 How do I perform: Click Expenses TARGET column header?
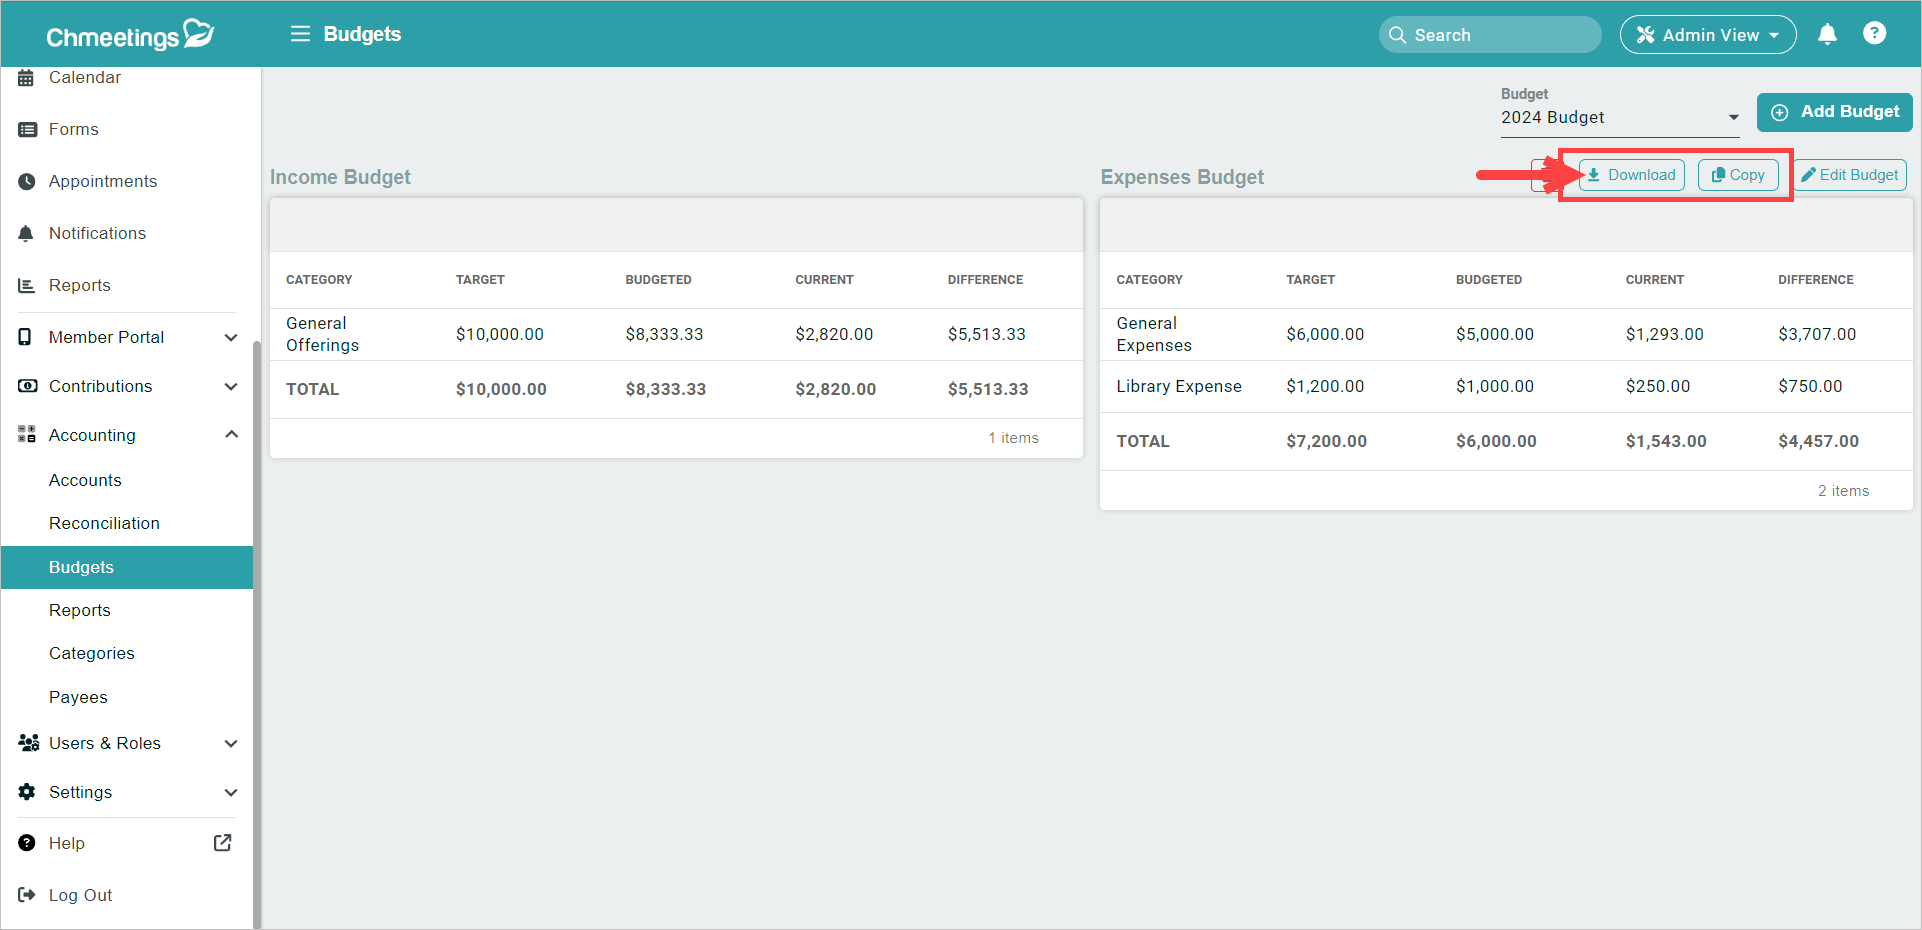(x=1310, y=280)
